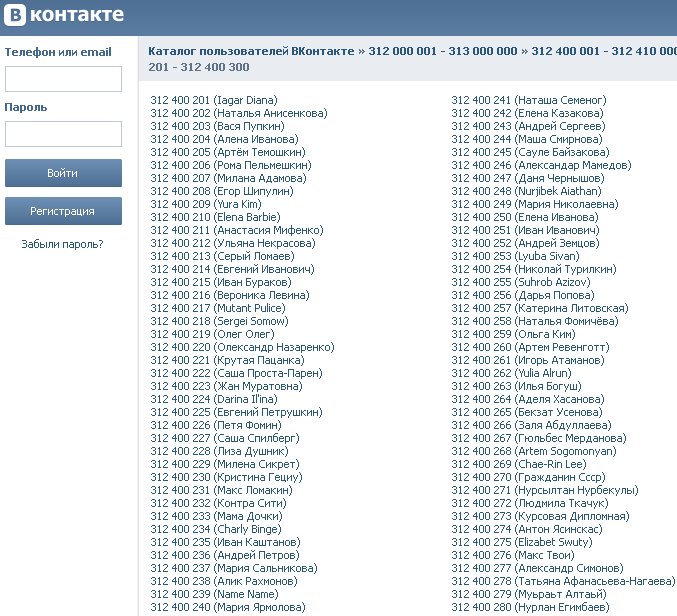677x616 pixels.
Task: Open user 312 400 220 Олександр Назаренко
Action: pos(242,347)
